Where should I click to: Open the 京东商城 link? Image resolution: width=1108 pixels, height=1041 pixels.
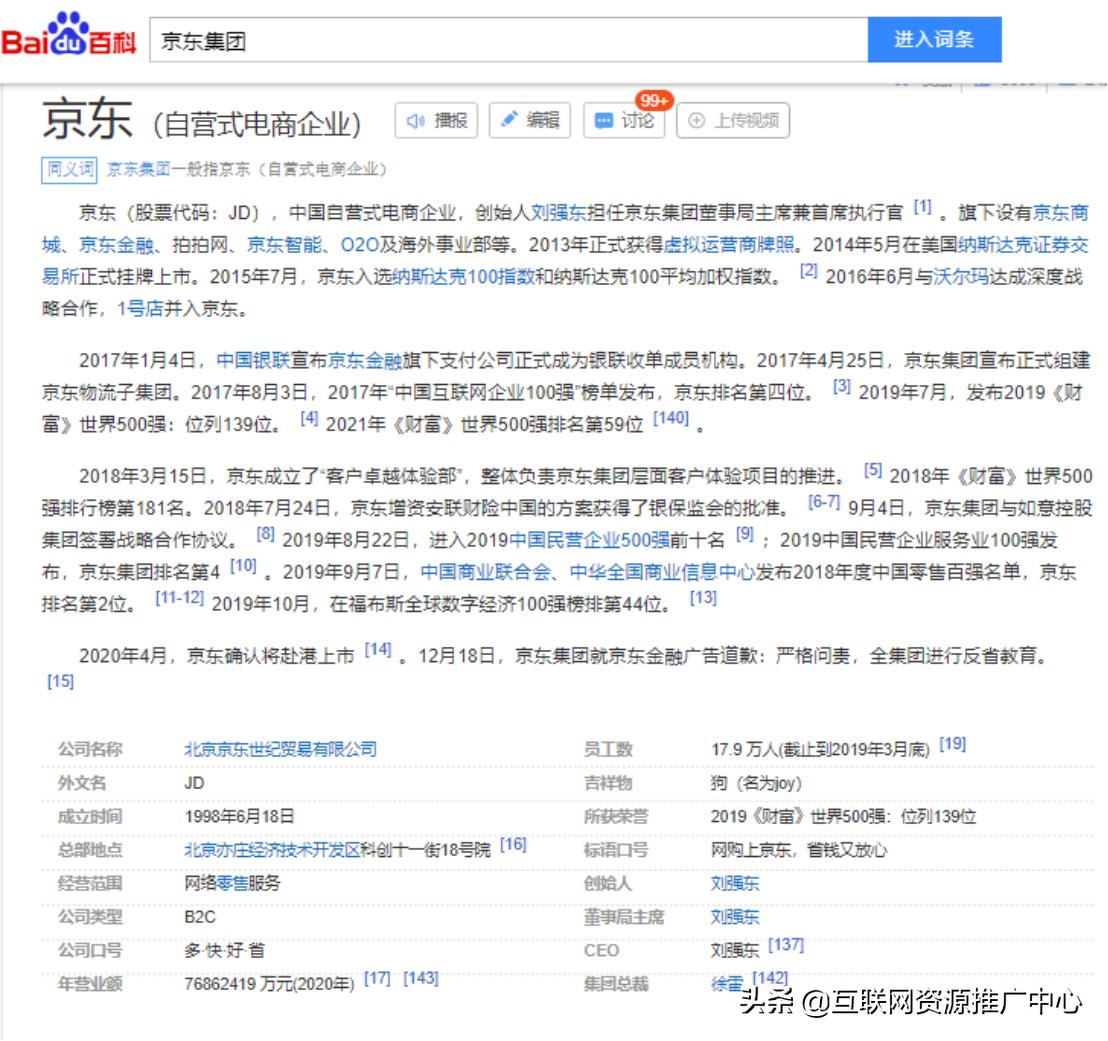point(1060,213)
